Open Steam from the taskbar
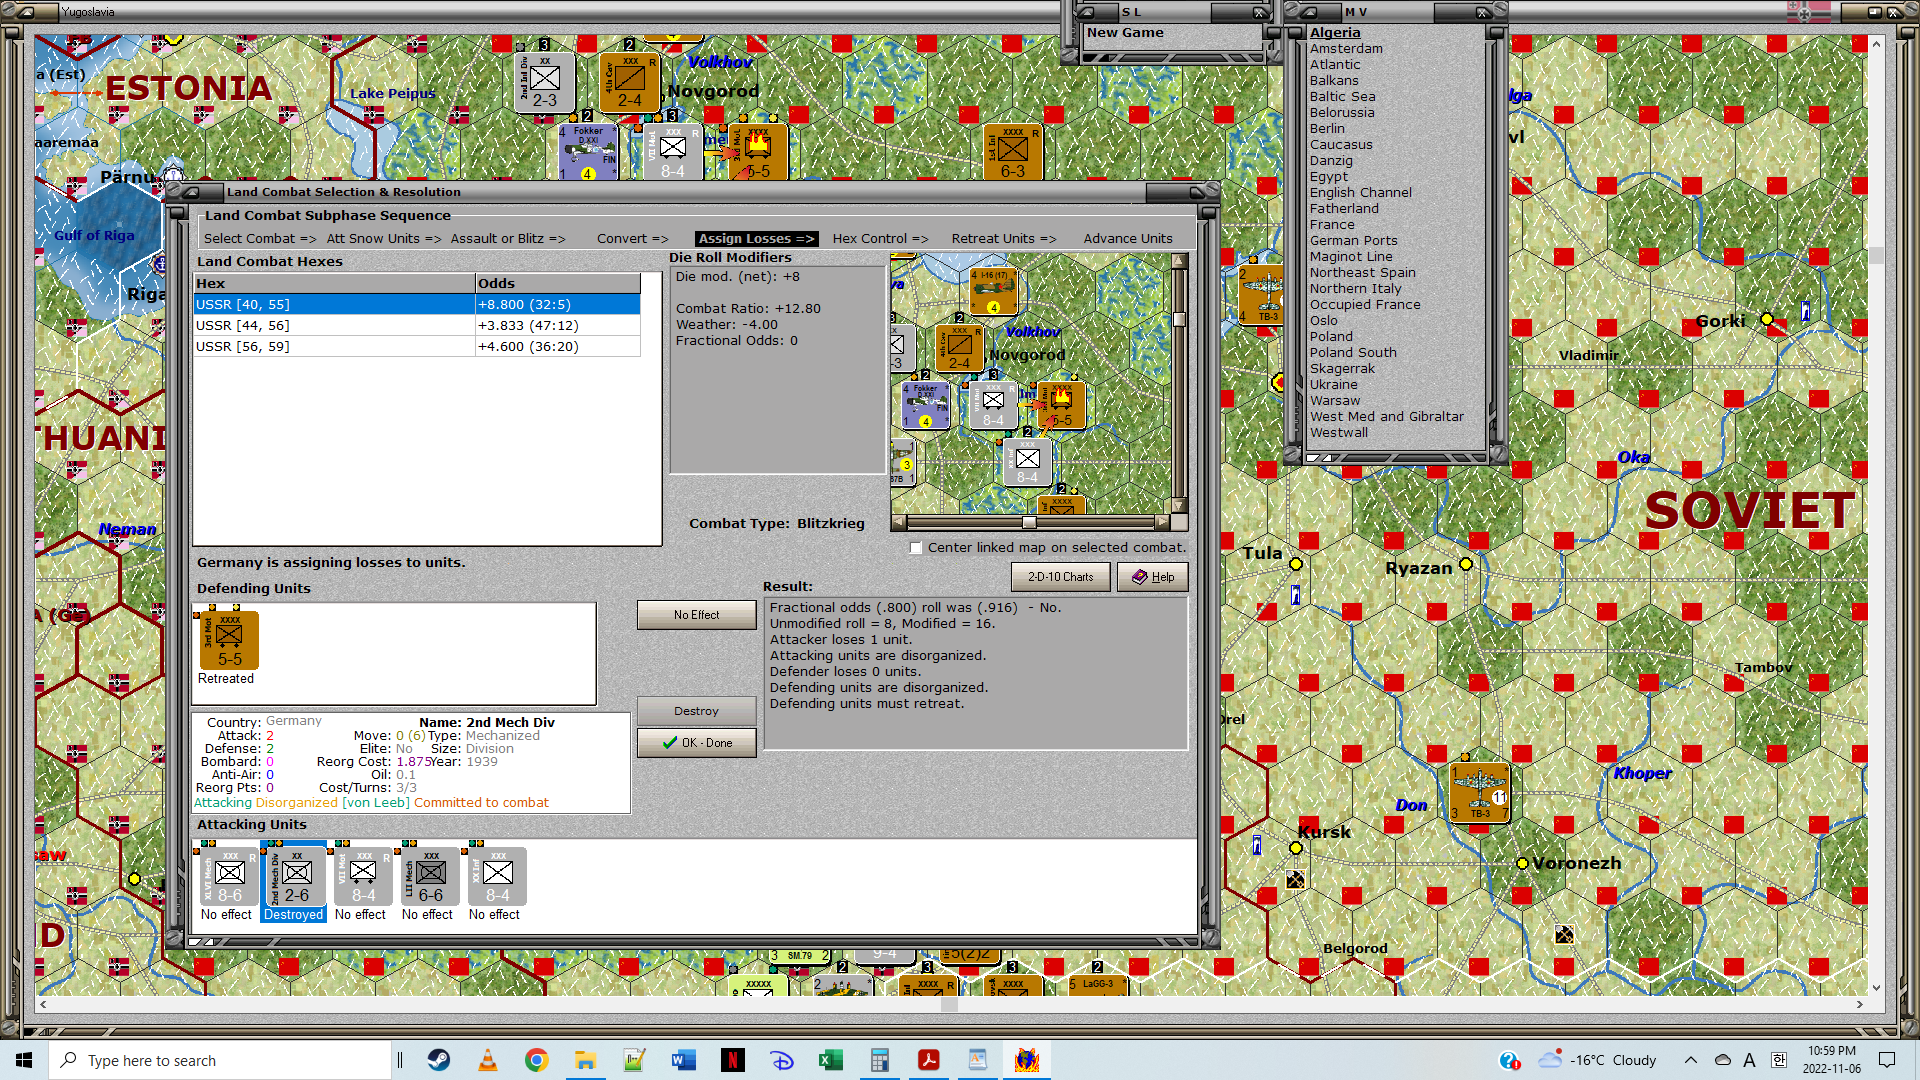Viewport: 1920px width, 1080px height. tap(439, 1060)
